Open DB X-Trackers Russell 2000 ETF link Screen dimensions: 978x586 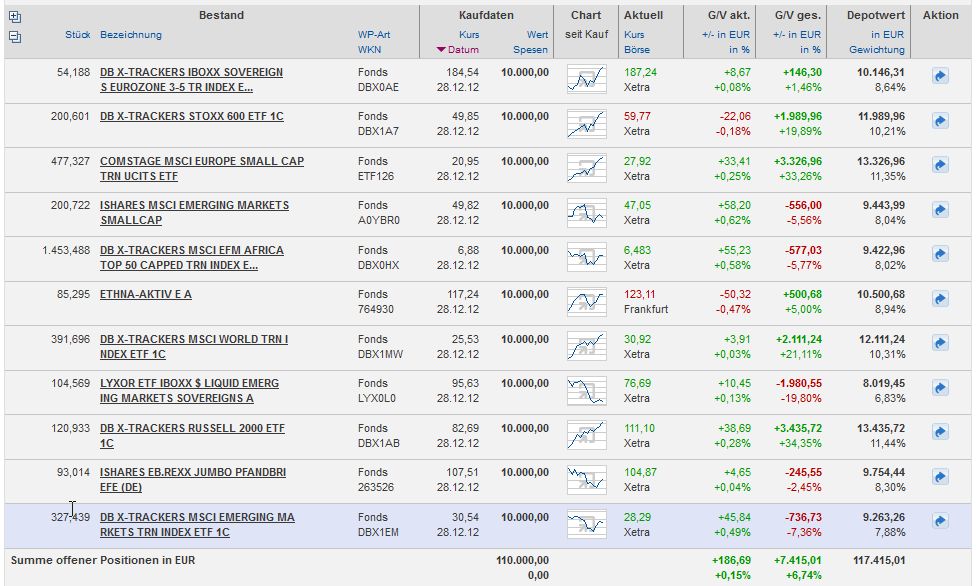191,428
